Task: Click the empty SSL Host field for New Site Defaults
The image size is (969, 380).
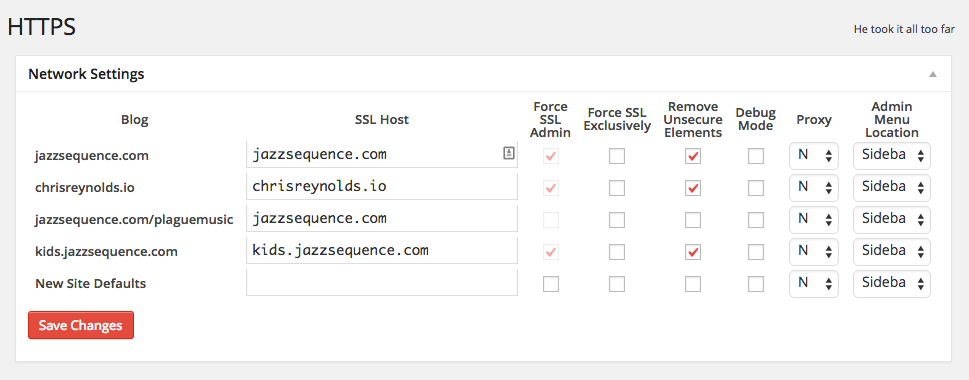Action: (382, 282)
